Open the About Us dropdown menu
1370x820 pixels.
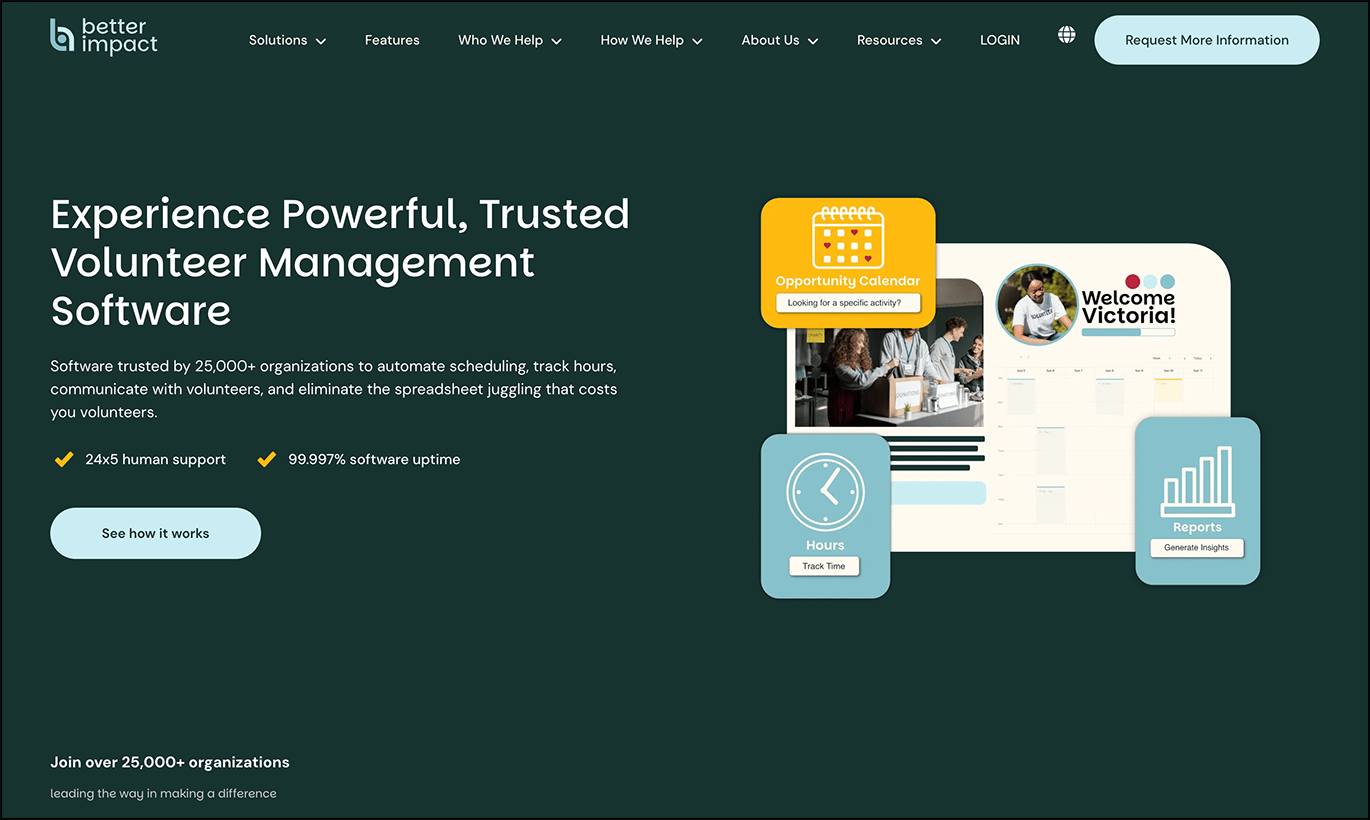[780, 40]
